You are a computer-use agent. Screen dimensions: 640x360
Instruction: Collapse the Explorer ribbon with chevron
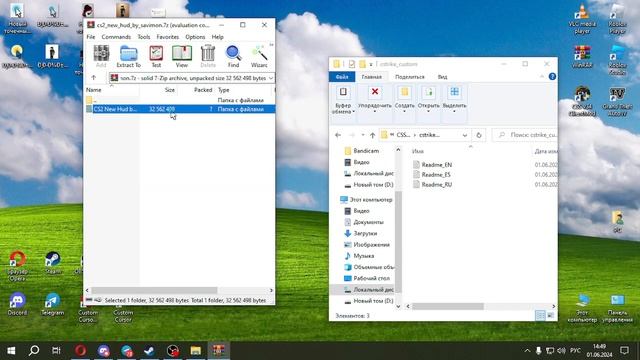tap(542, 77)
